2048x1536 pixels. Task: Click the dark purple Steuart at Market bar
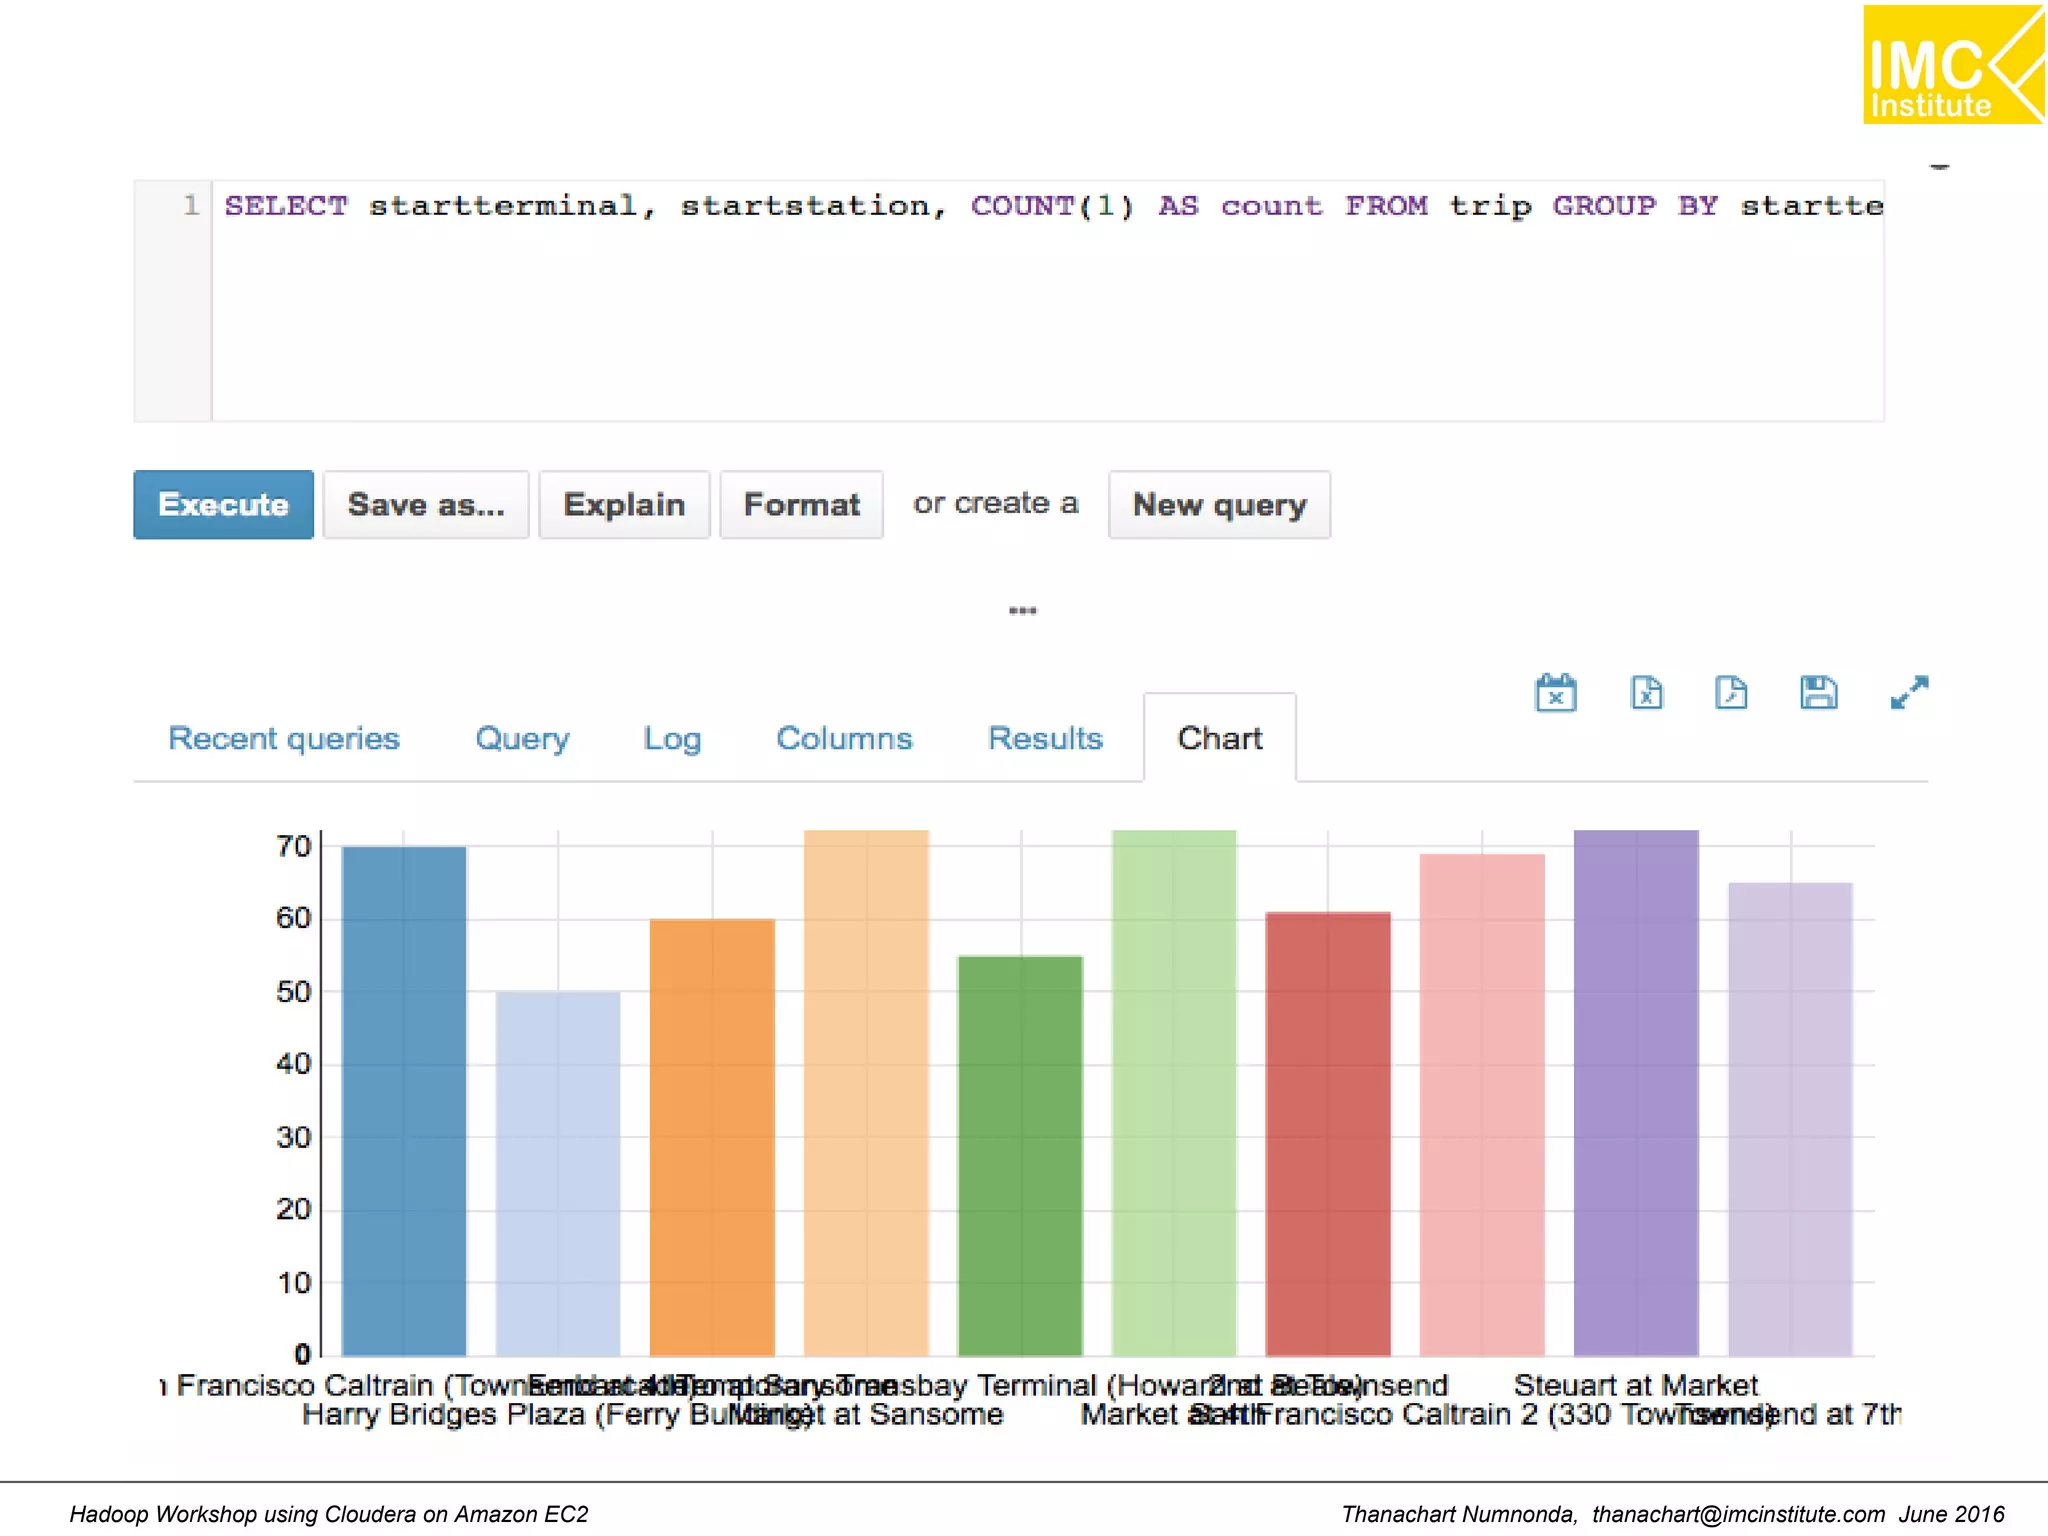[1635, 1090]
